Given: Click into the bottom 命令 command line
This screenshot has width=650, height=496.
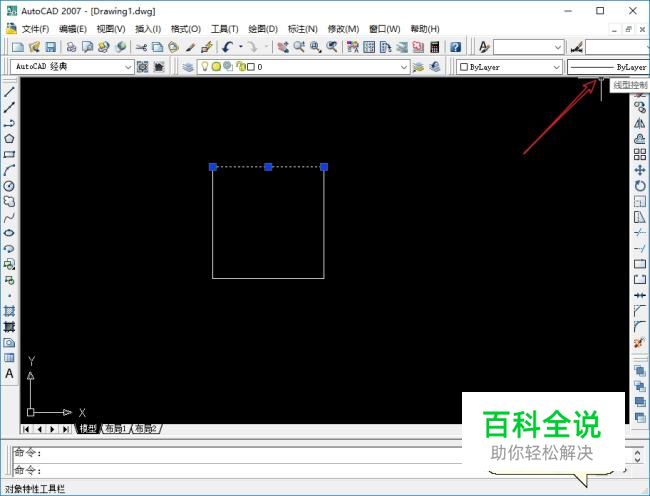Looking at the screenshot, I should click(x=236, y=470).
